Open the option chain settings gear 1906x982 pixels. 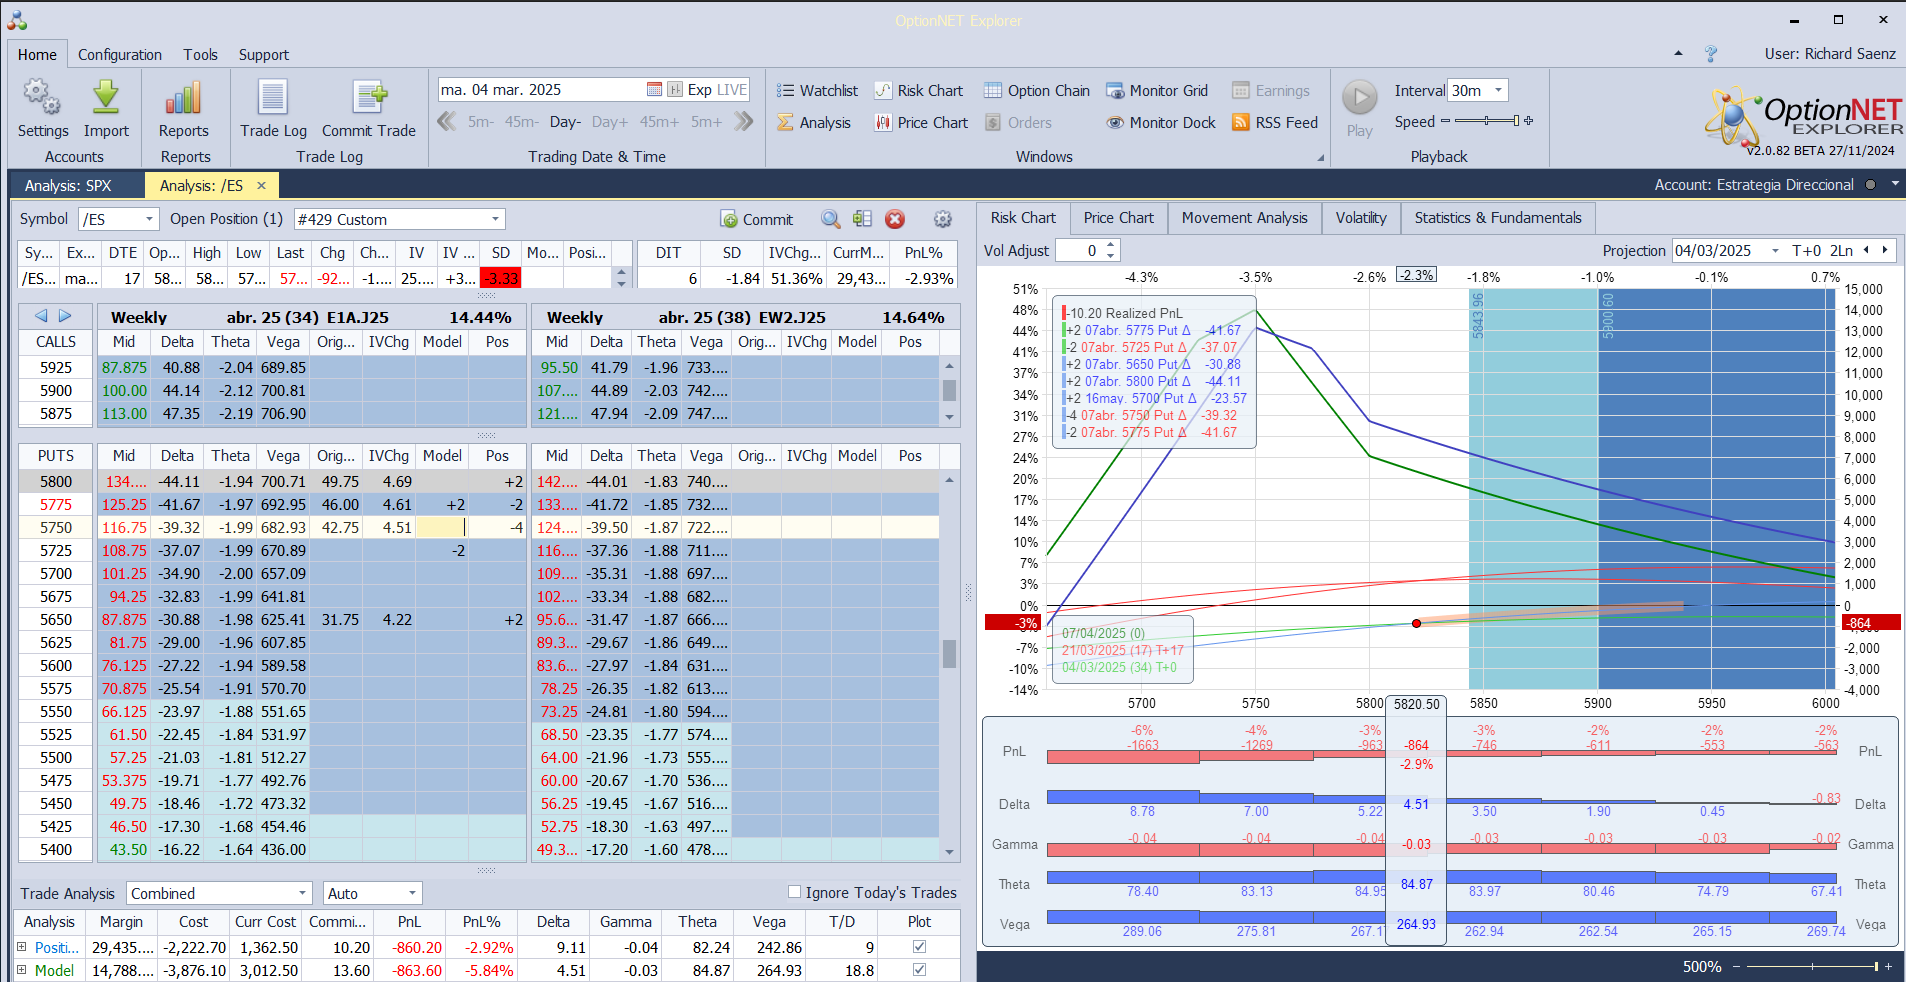[x=942, y=219]
